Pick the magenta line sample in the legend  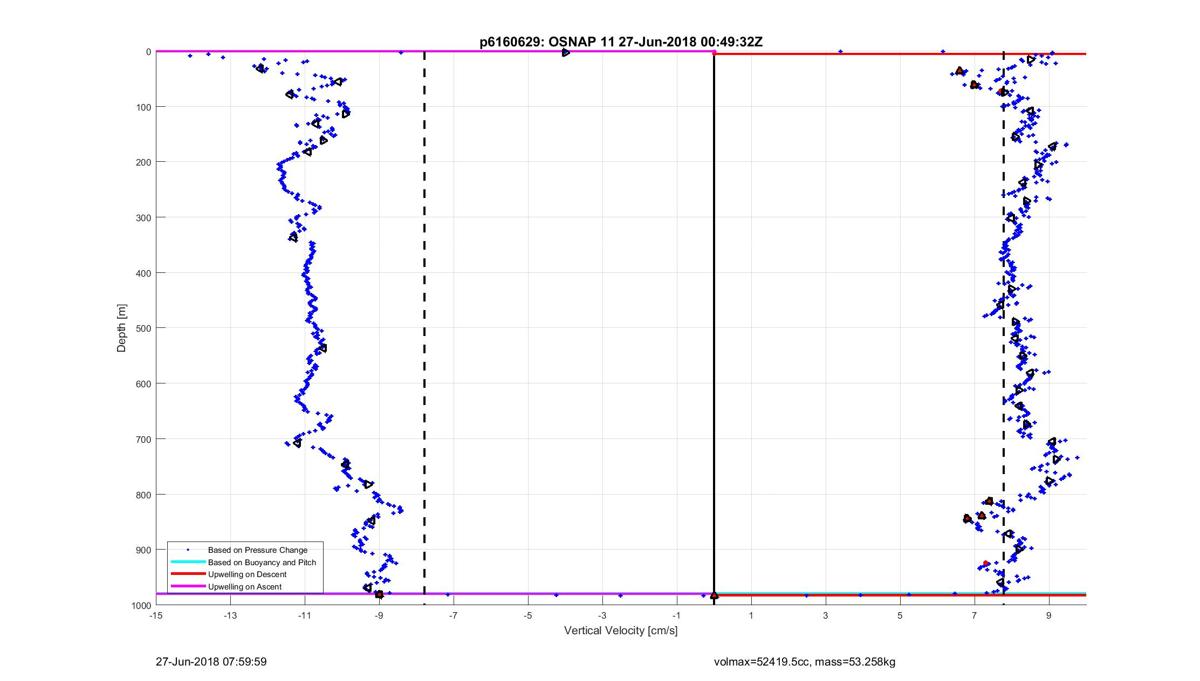coord(187,586)
